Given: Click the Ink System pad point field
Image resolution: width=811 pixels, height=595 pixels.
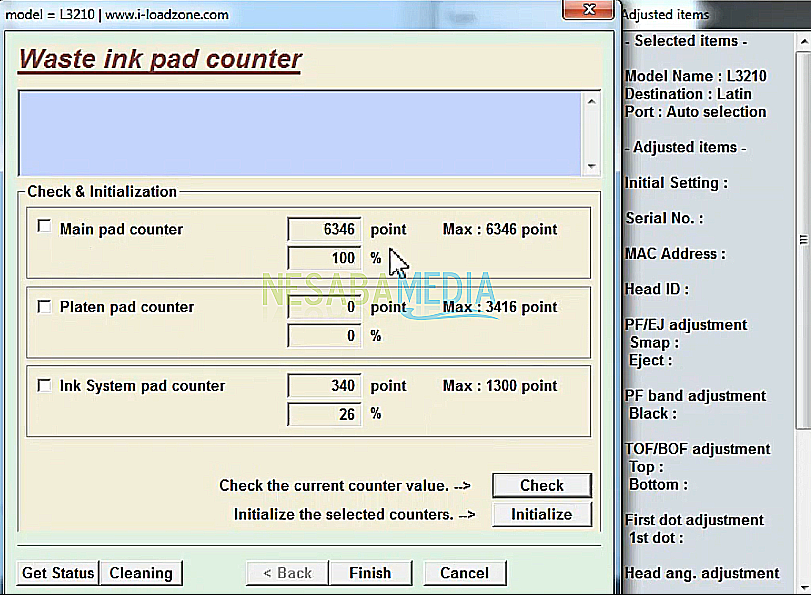Looking at the screenshot, I should [x=324, y=386].
